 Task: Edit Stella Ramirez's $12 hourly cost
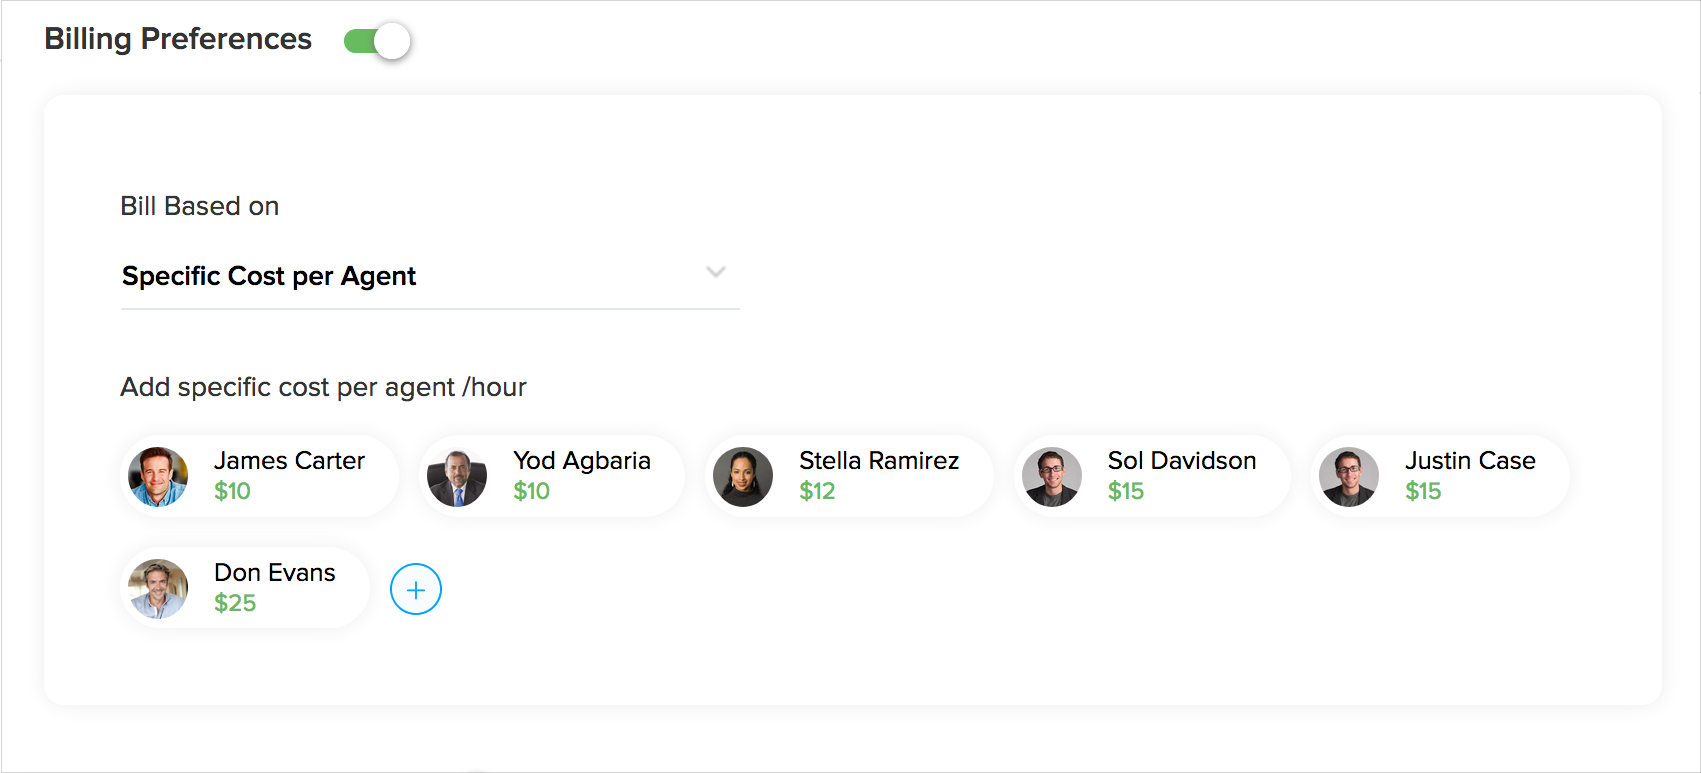click(817, 491)
